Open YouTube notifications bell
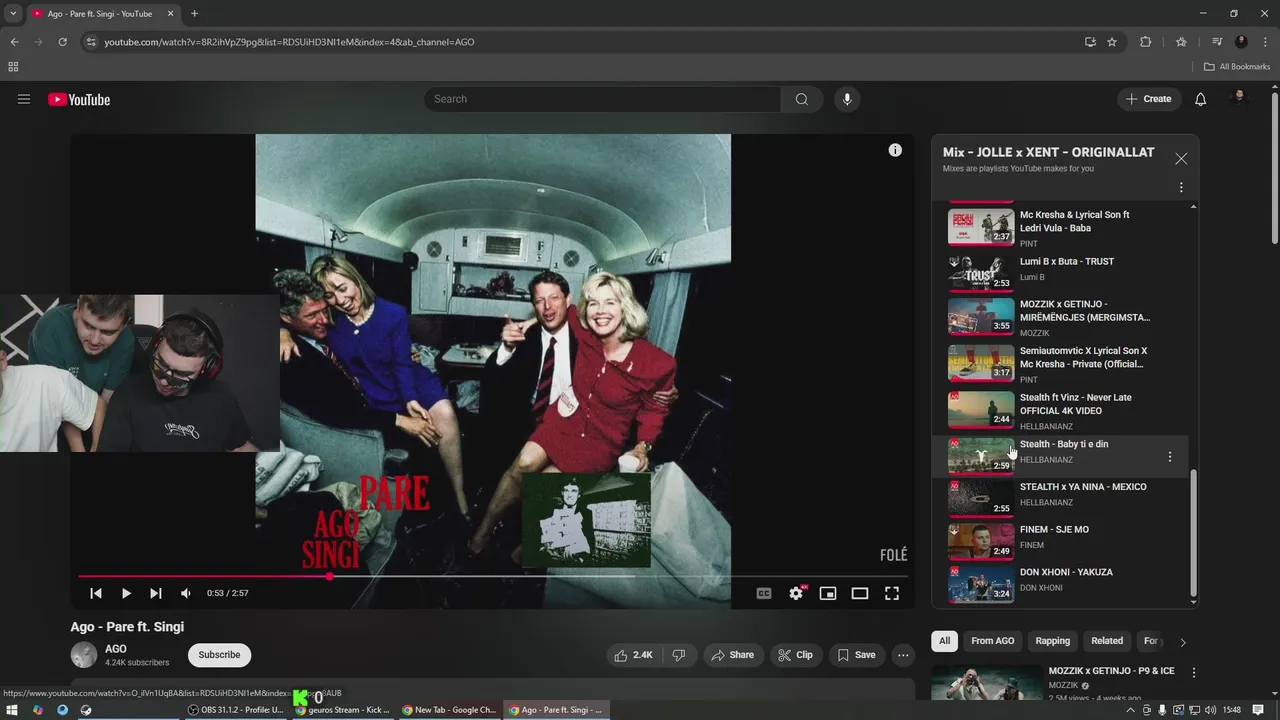Screen dimensions: 1280x720 point(1201,99)
